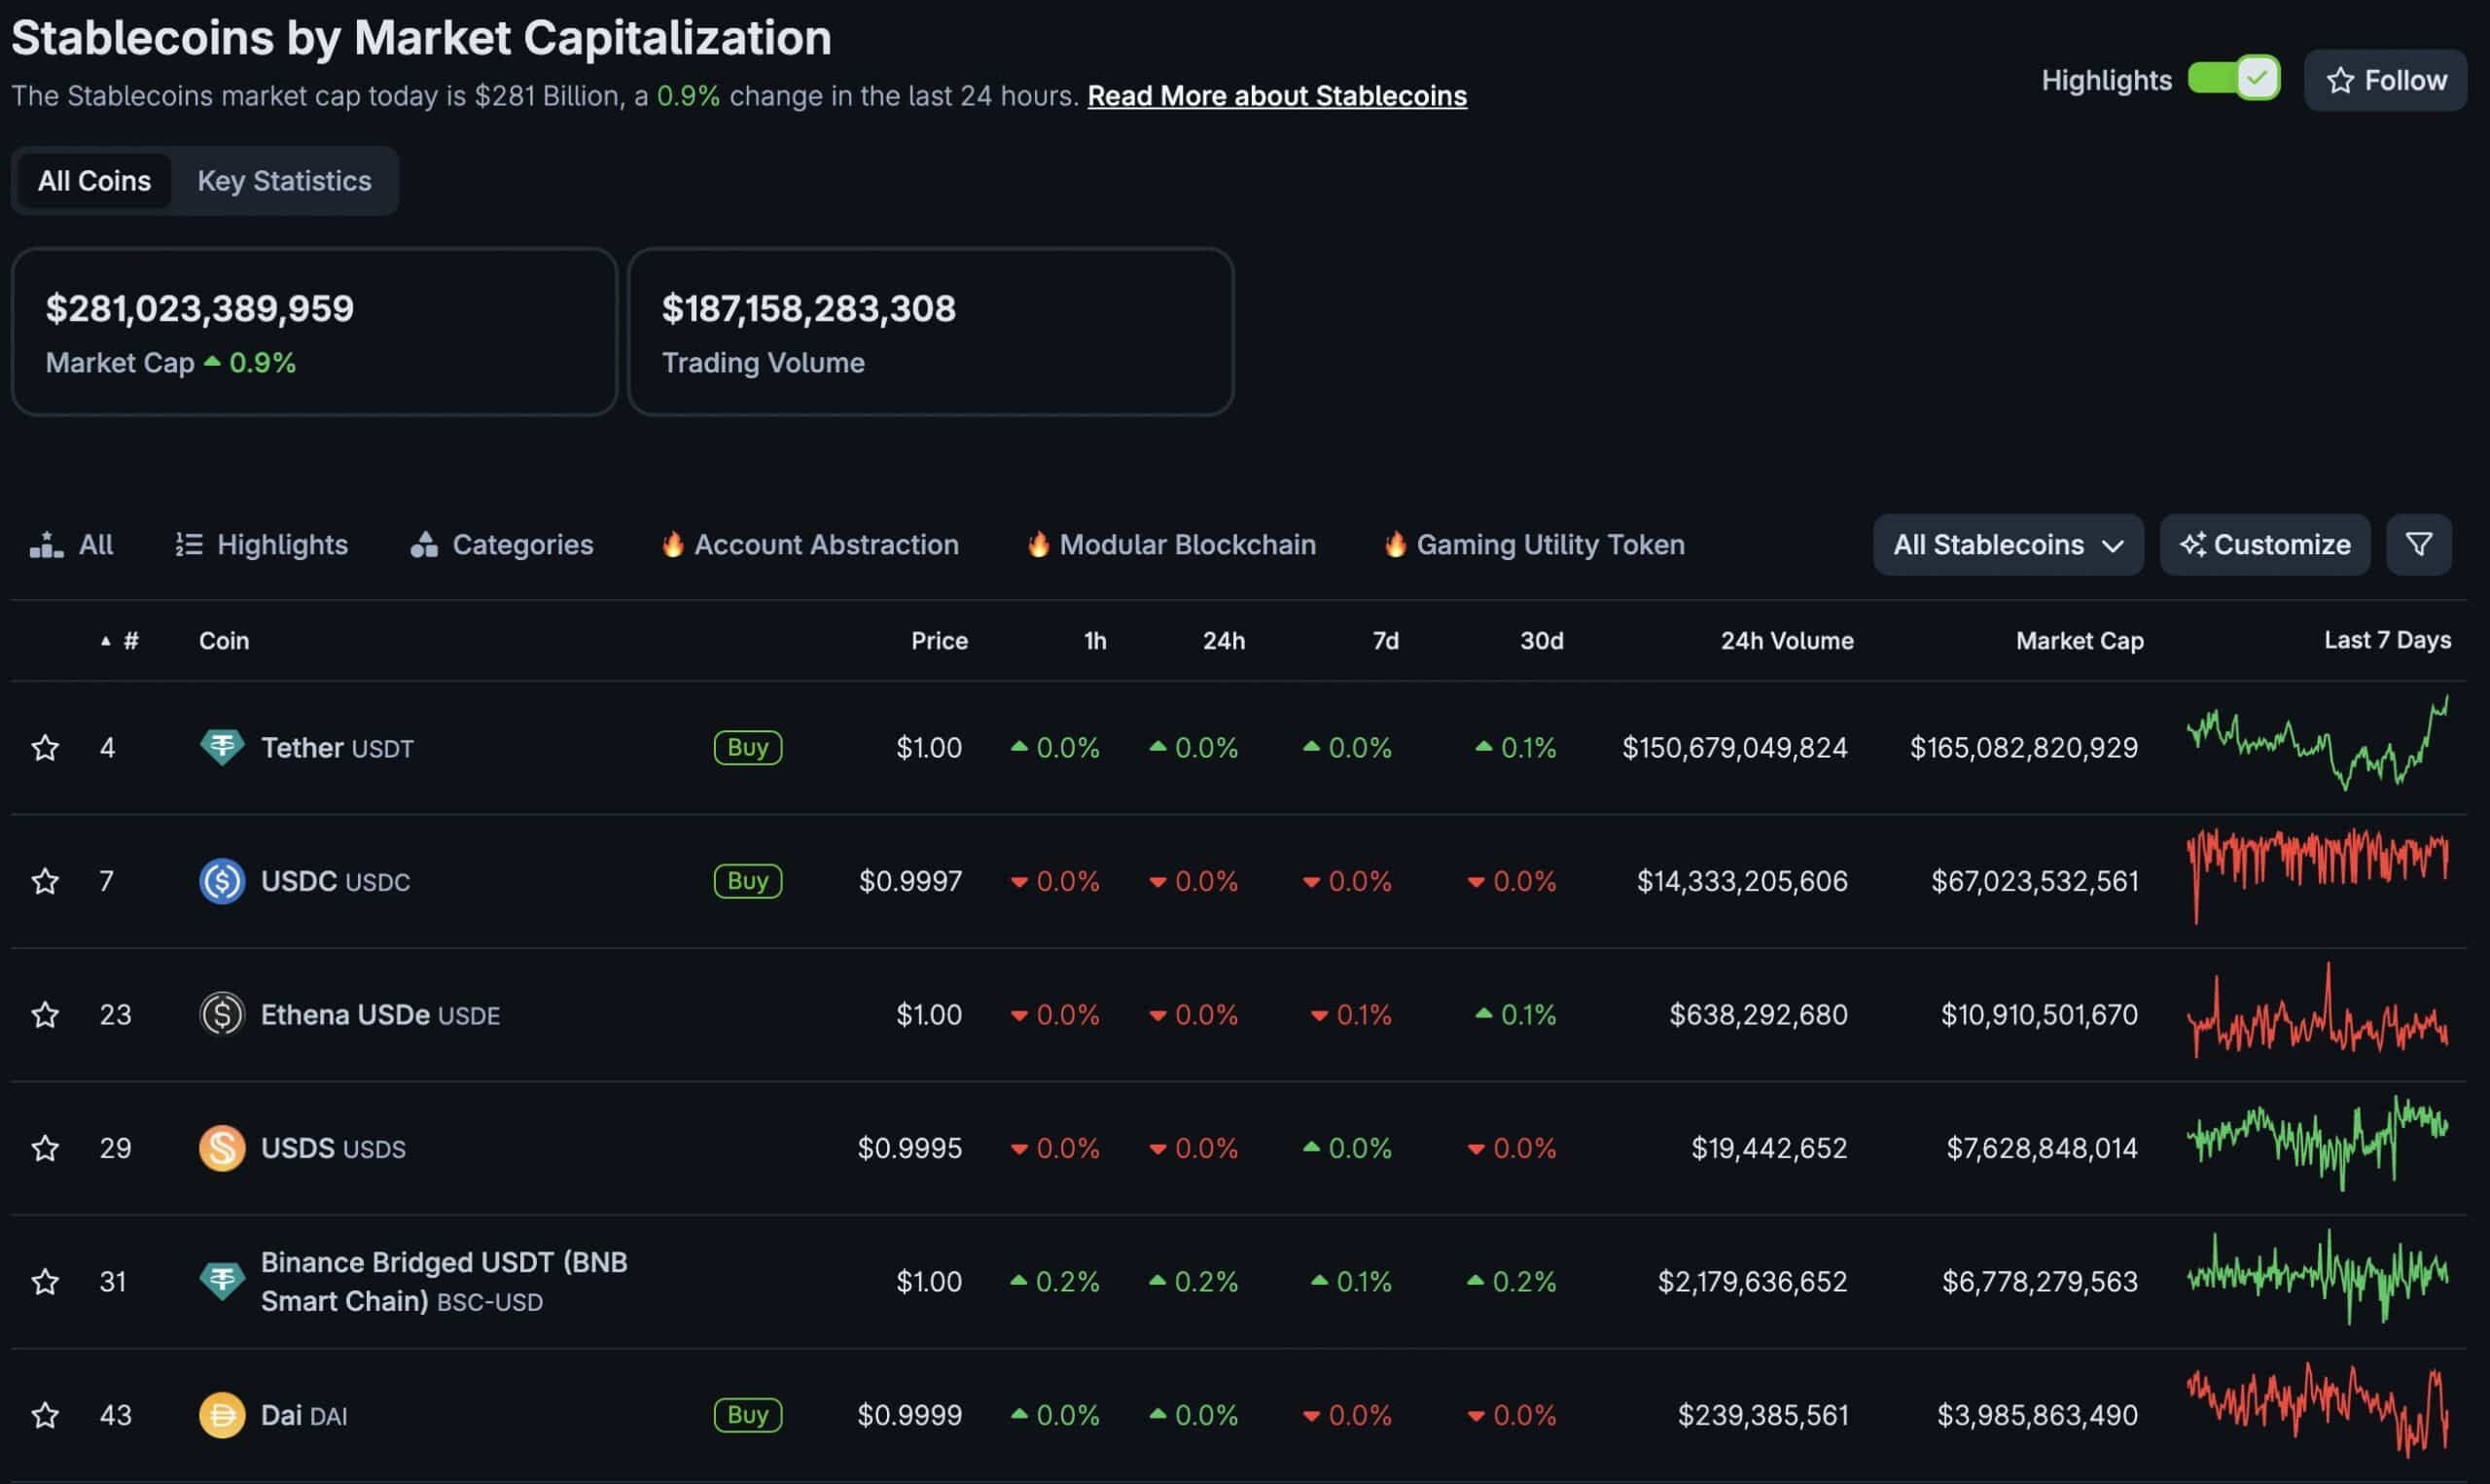Click USDC market cap $67,023,532,561

click(2035, 881)
